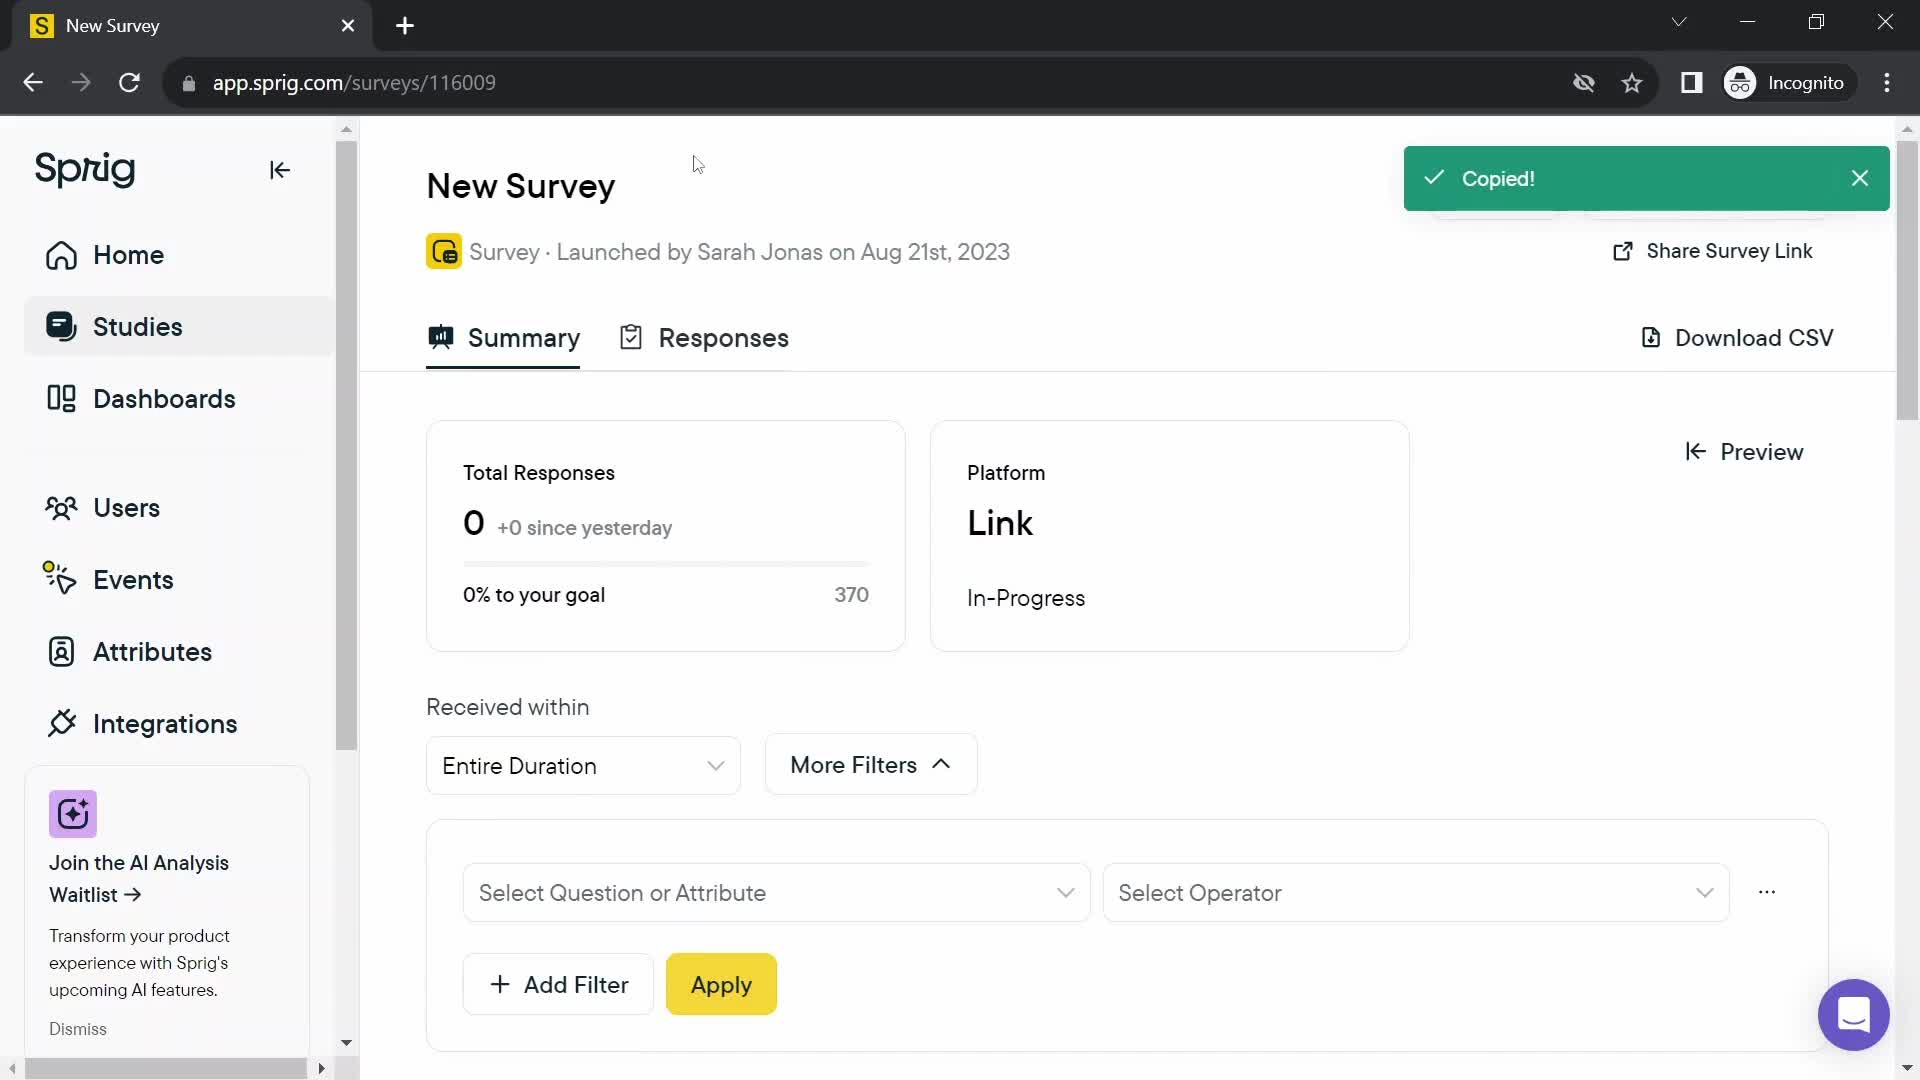Dismiss the AI Analysis promo card
This screenshot has height=1080, width=1920.
point(78,1029)
